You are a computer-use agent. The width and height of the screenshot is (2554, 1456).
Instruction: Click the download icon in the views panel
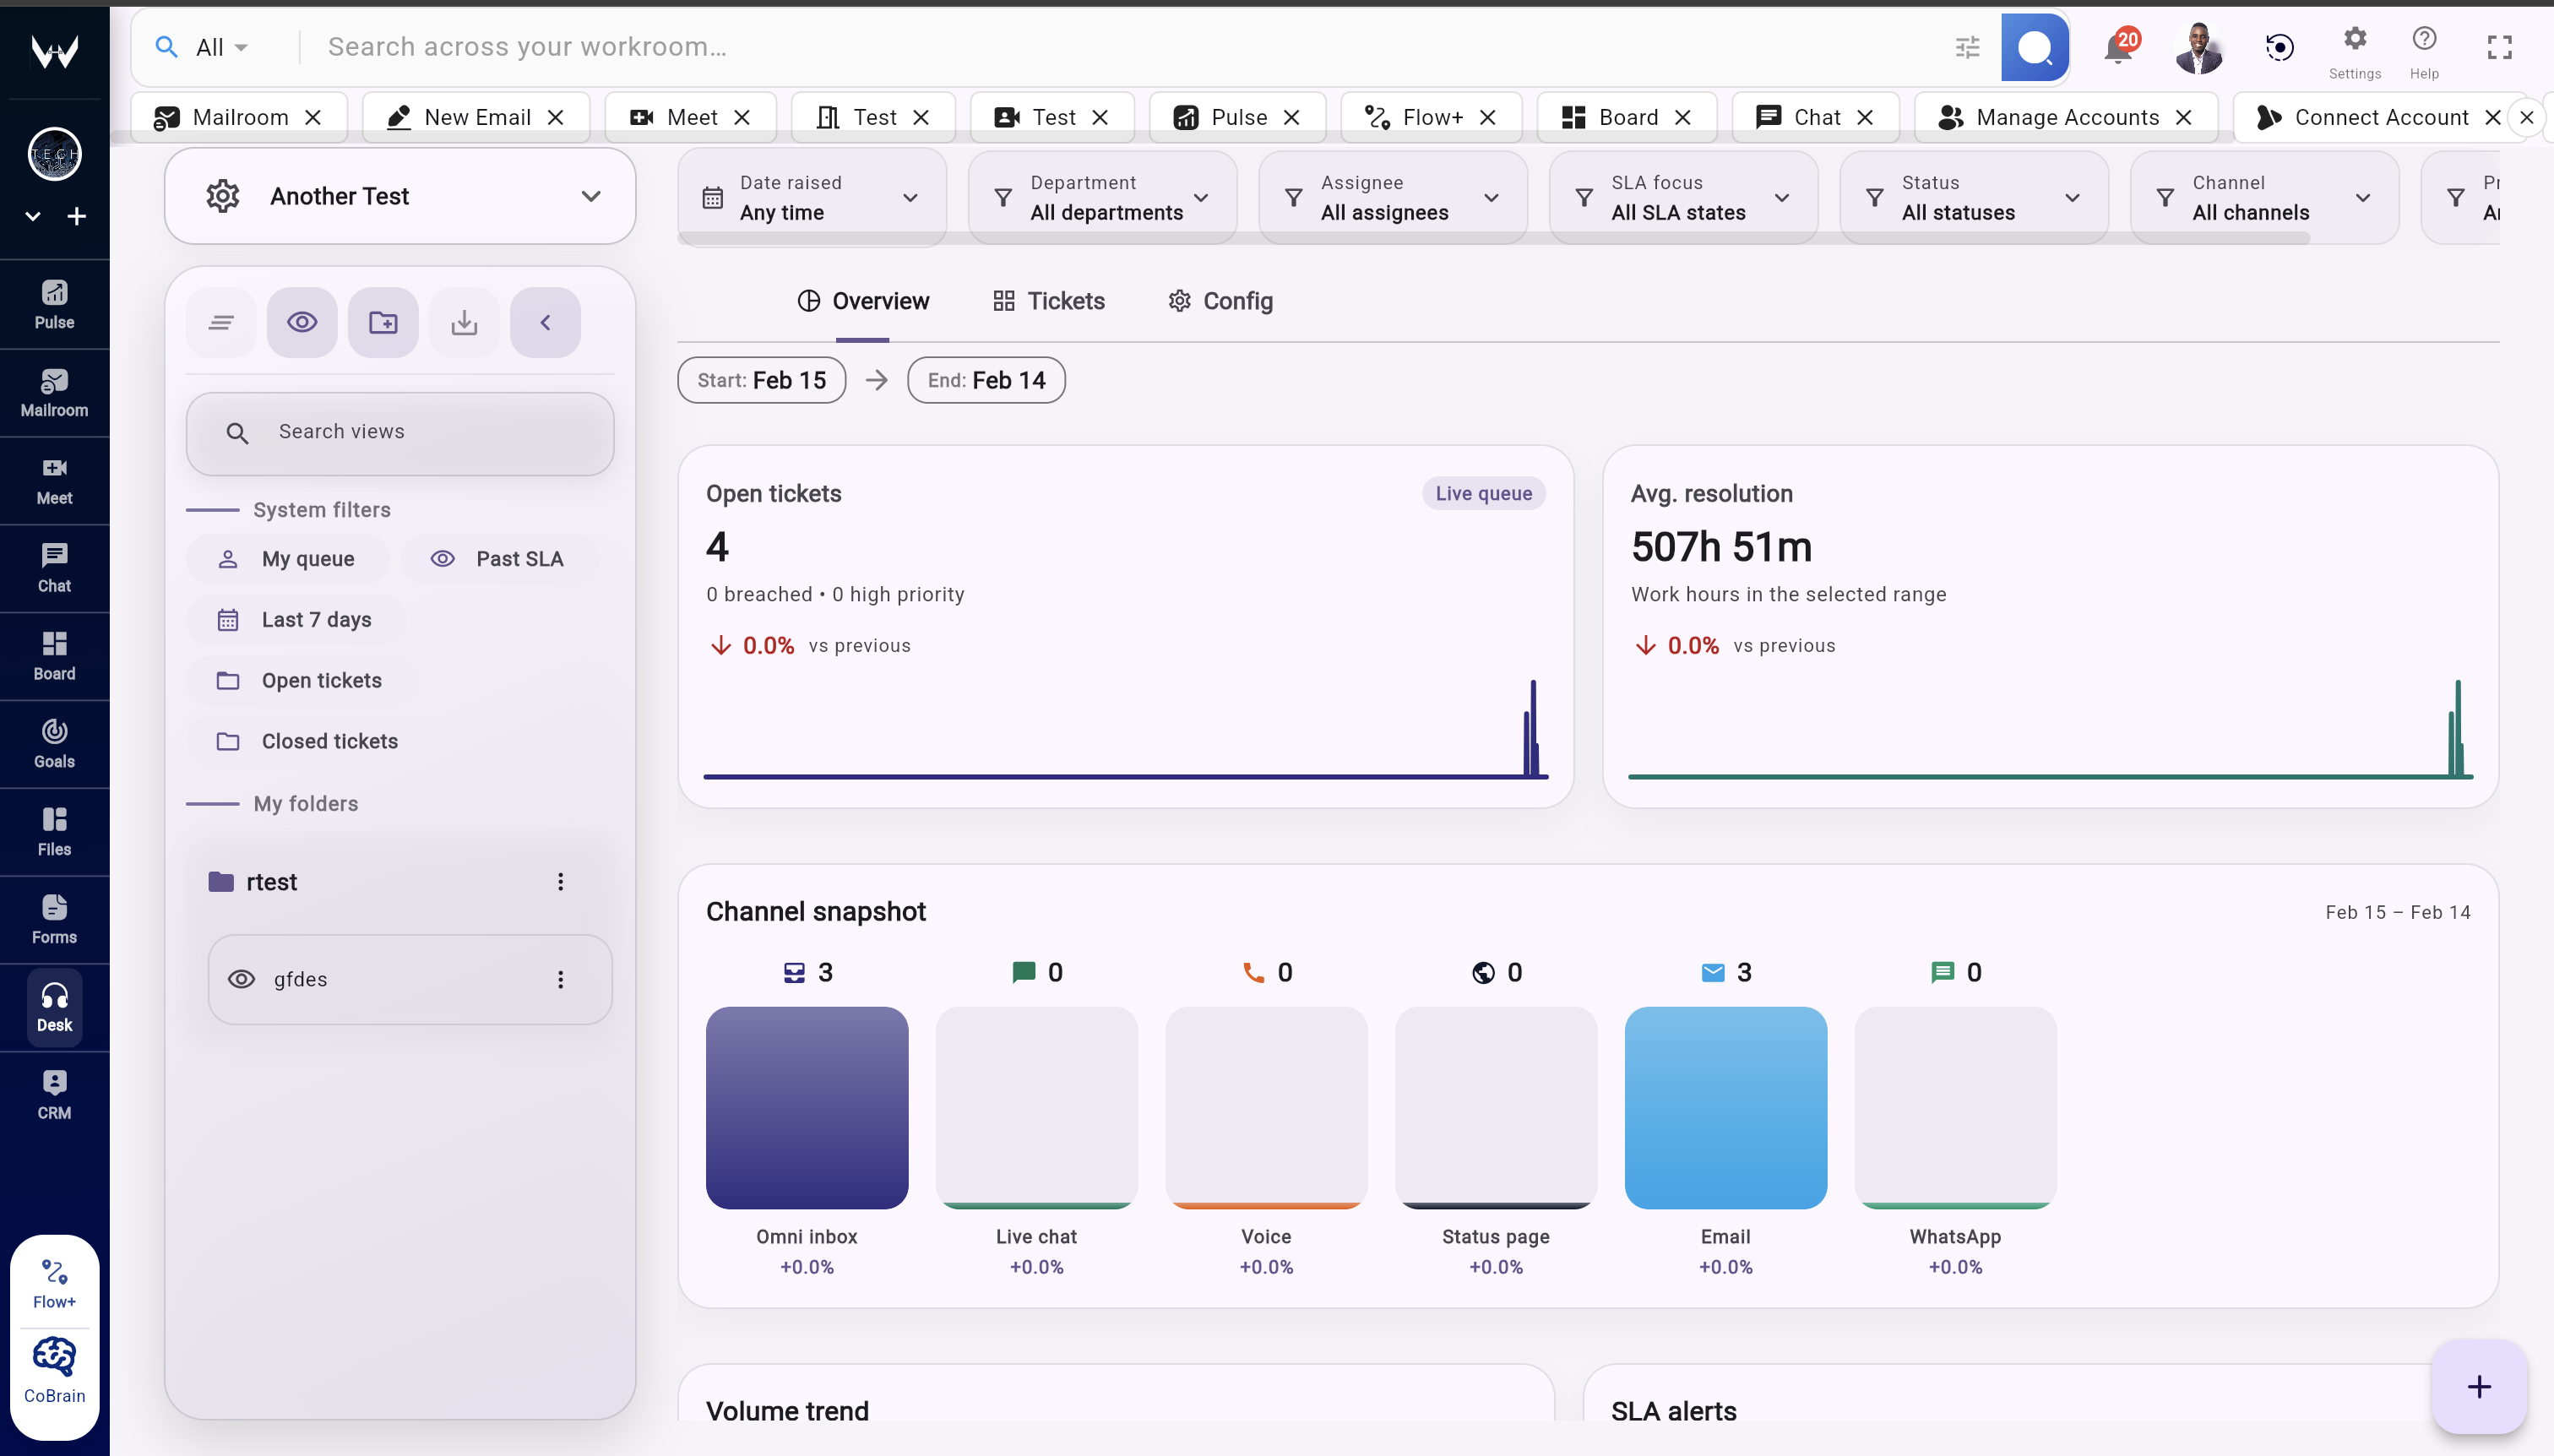tap(463, 322)
